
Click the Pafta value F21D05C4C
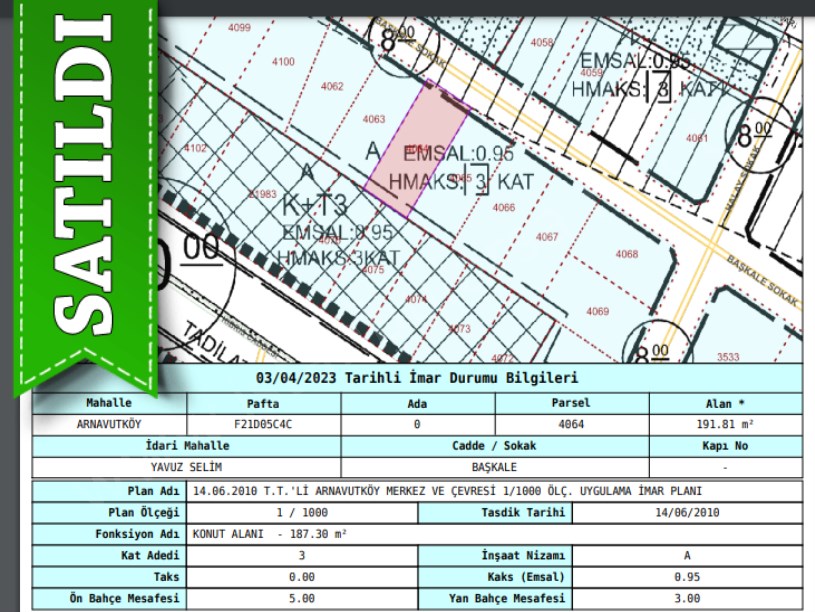coord(263,424)
